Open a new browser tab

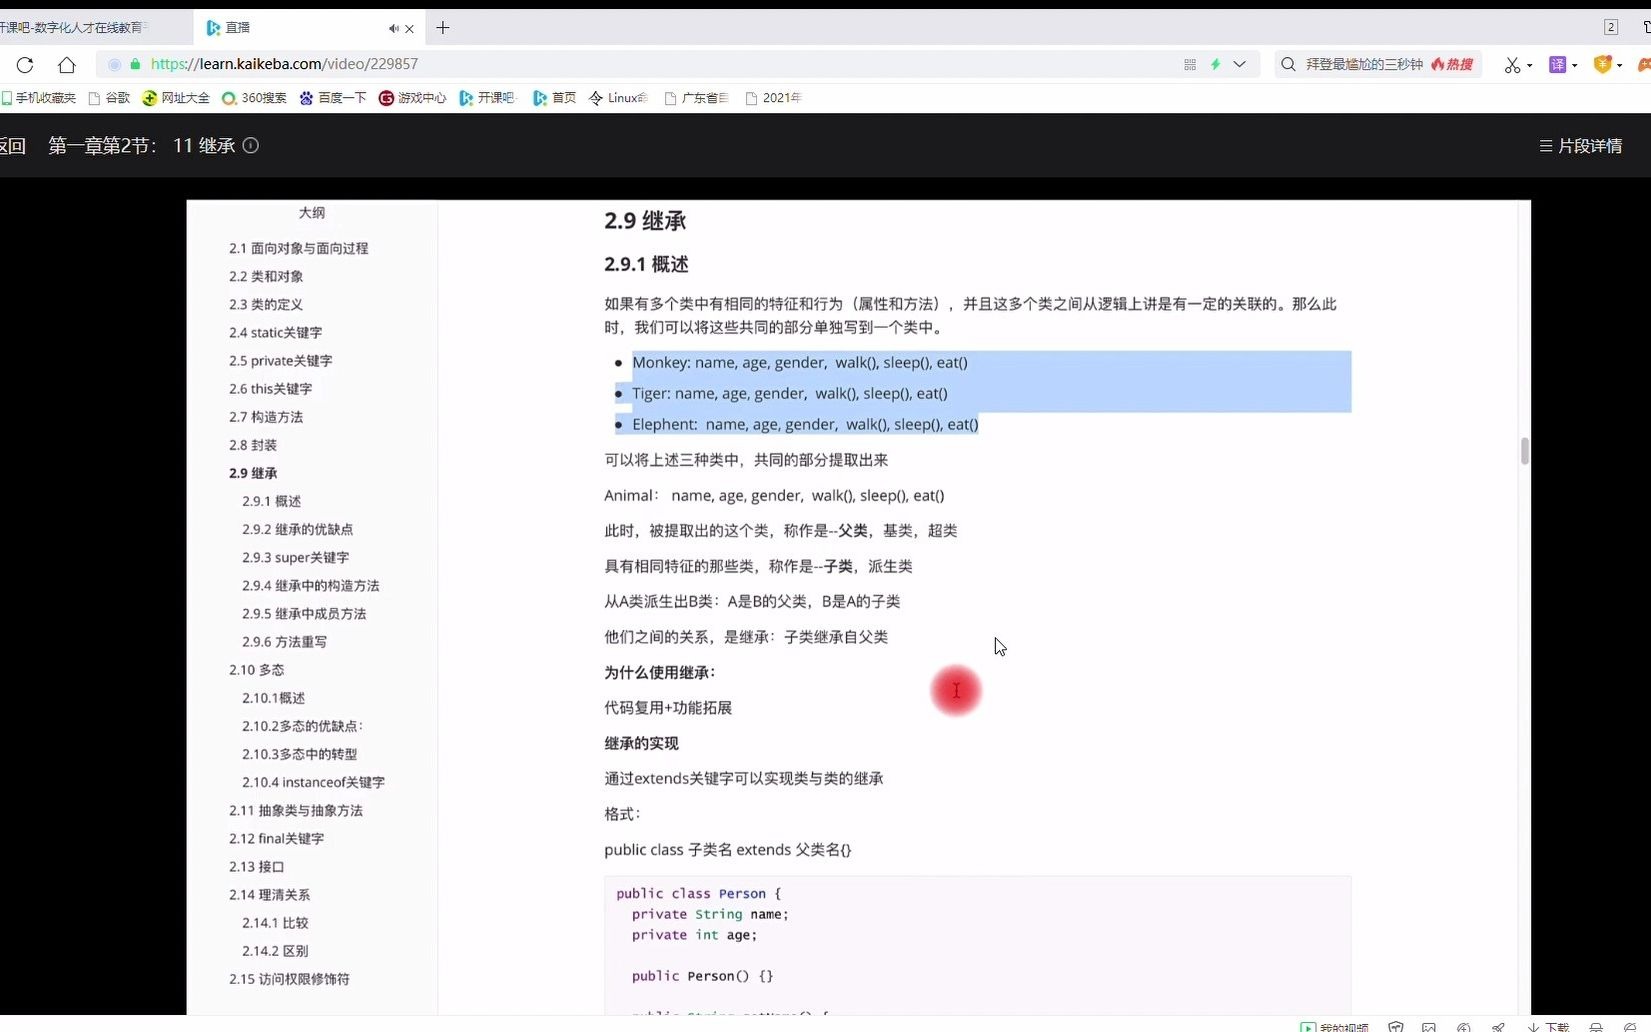(442, 28)
